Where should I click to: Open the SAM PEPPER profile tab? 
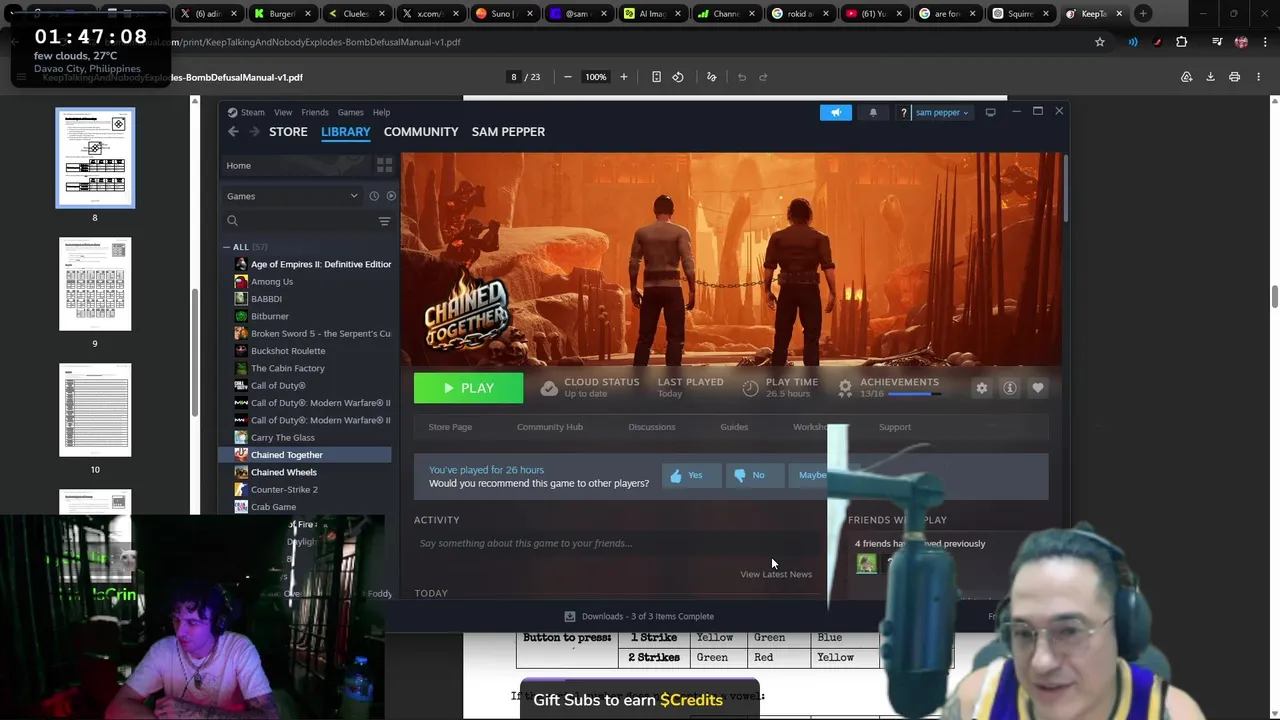click(x=508, y=131)
